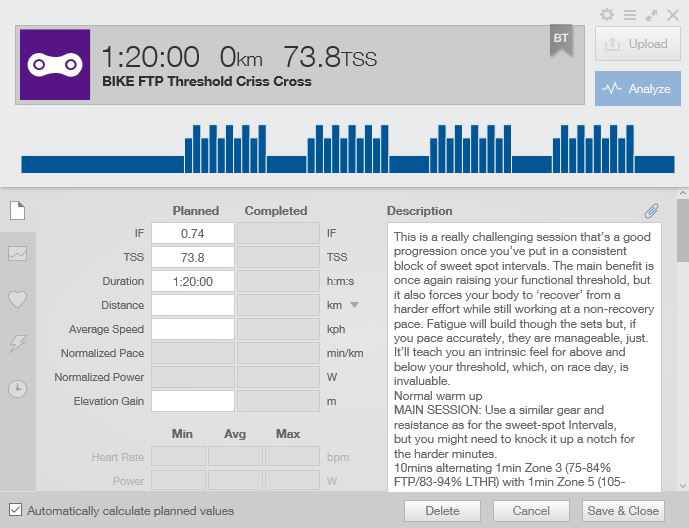Select the chart graph sidebar tab
The width and height of the screenshot is (689, 528).
18,254
